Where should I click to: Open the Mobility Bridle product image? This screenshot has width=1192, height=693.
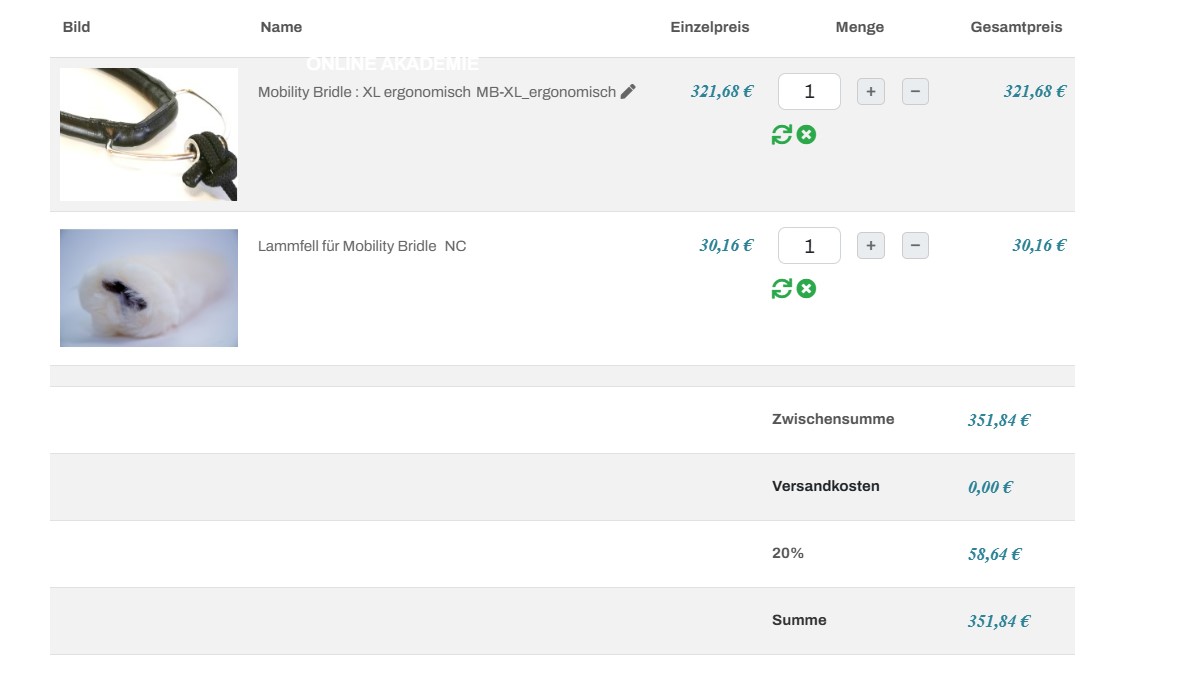(149, 134)
